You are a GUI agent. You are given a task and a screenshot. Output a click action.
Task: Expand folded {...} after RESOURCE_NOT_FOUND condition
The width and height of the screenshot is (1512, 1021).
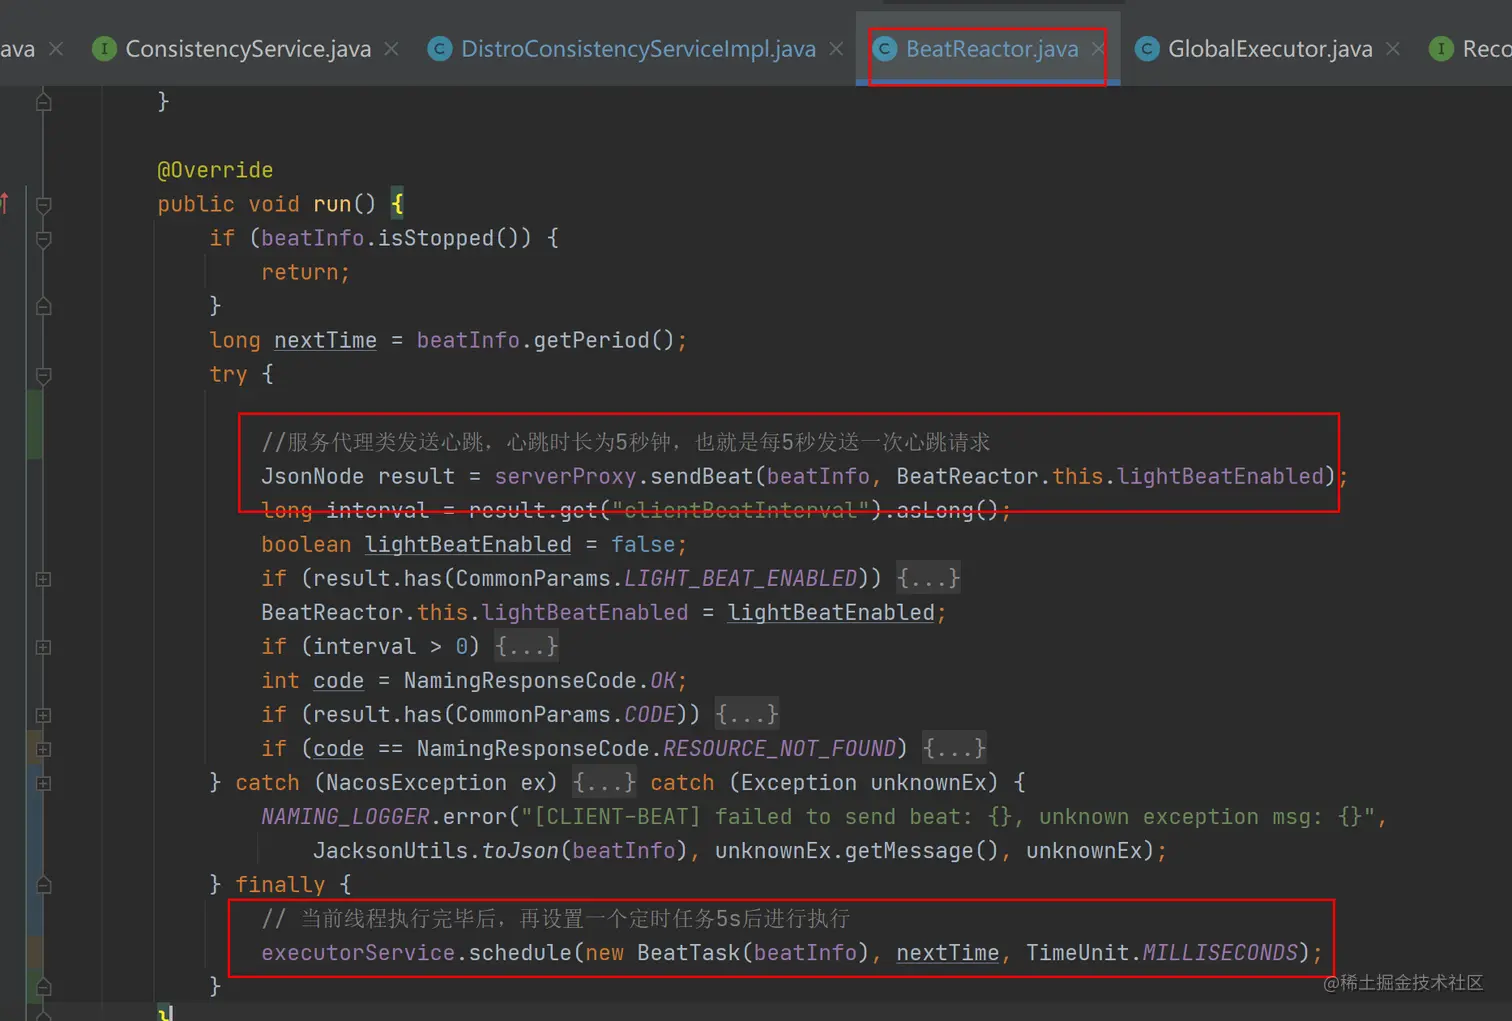point(954,748)
